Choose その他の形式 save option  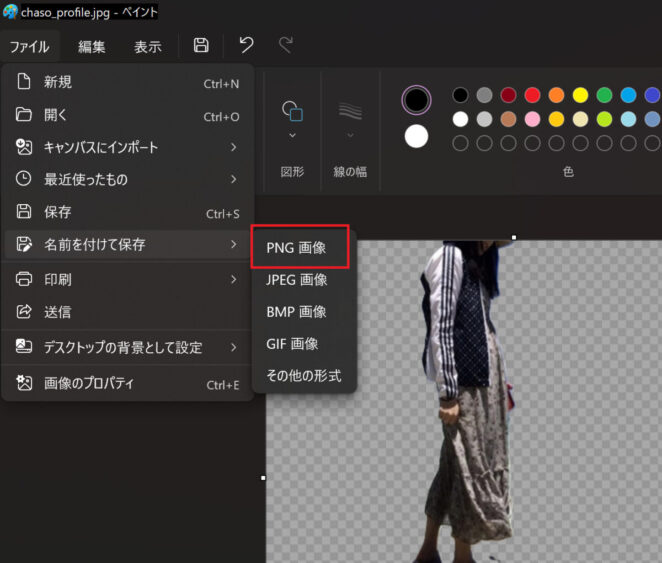click(304, 376)
